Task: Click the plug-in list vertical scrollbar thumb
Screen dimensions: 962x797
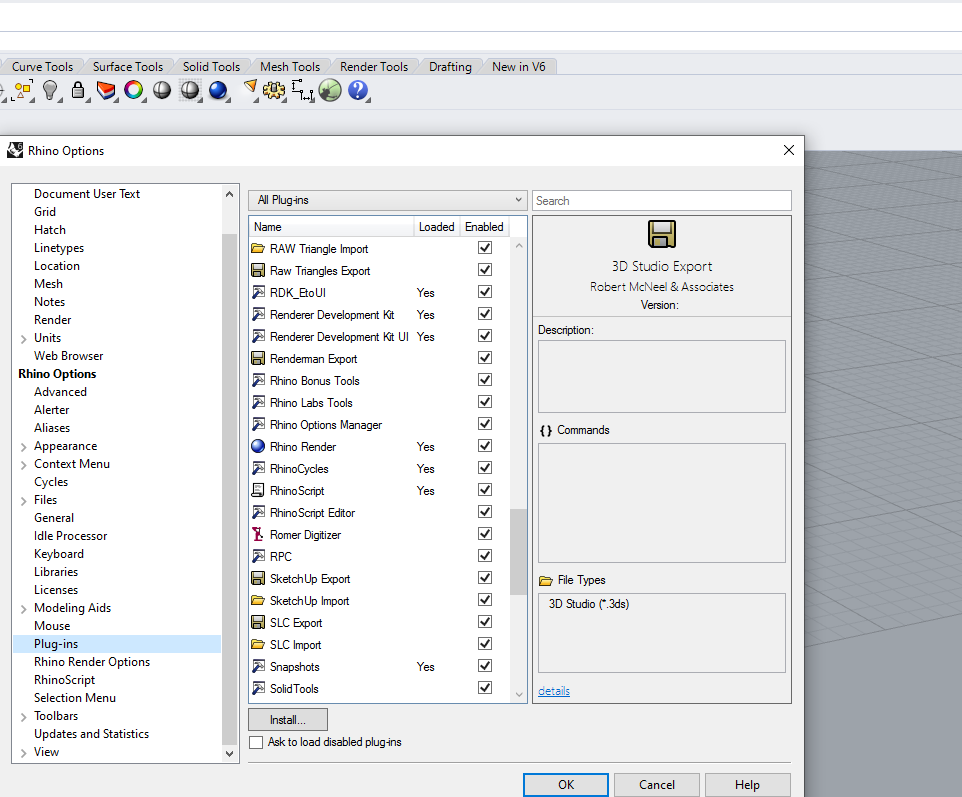Action: (x=518, y=552)
